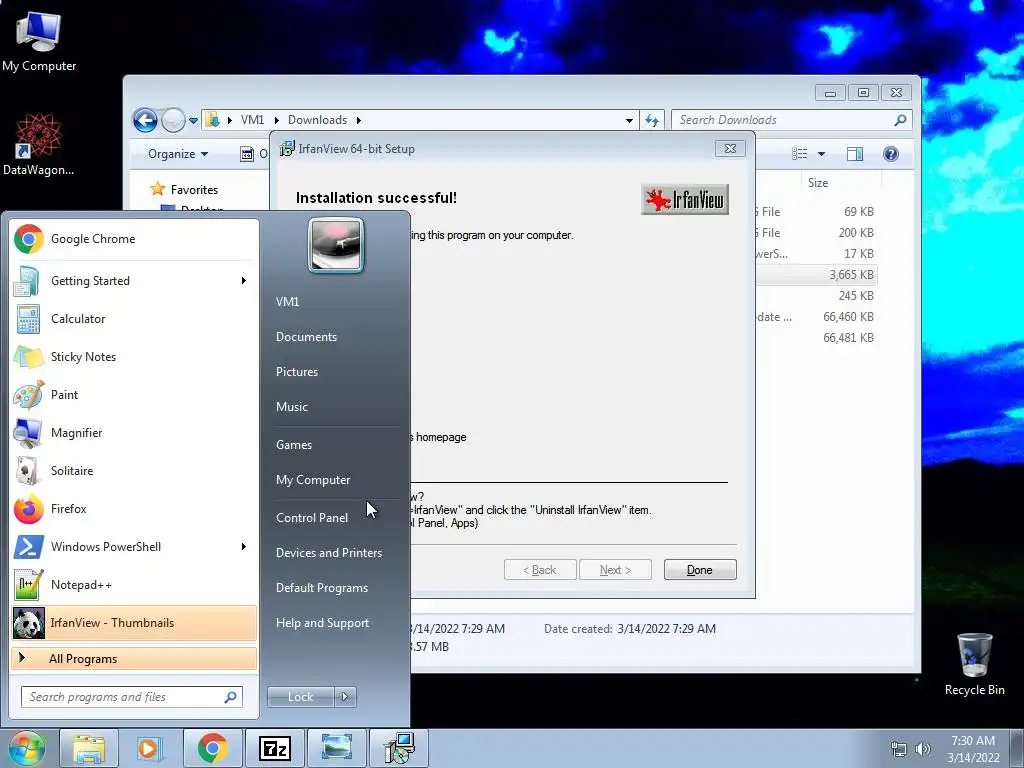
Task: Click the IrfanView logo in setup
Action: pos(685,200)
